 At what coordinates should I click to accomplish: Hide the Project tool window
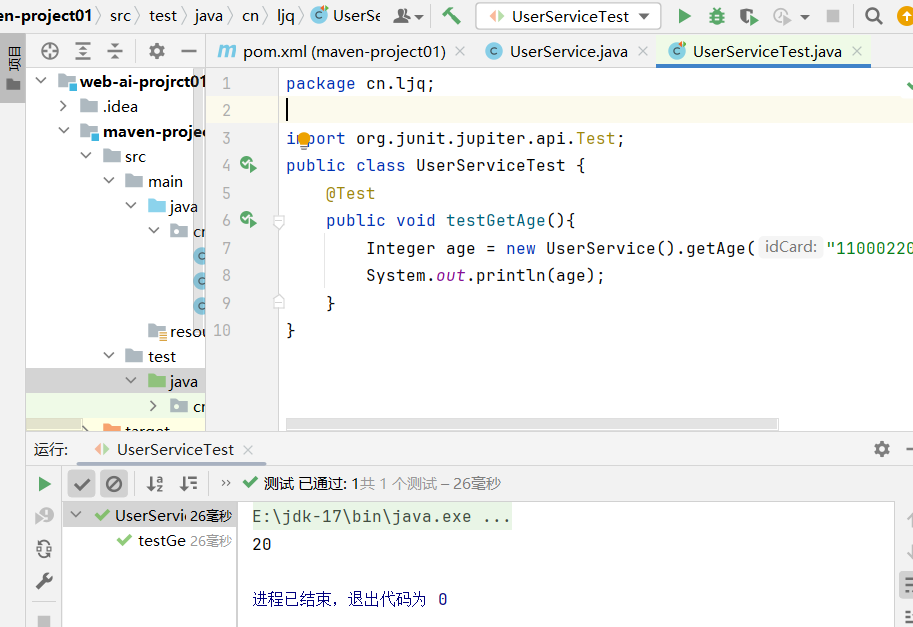(x=189, y=51)
